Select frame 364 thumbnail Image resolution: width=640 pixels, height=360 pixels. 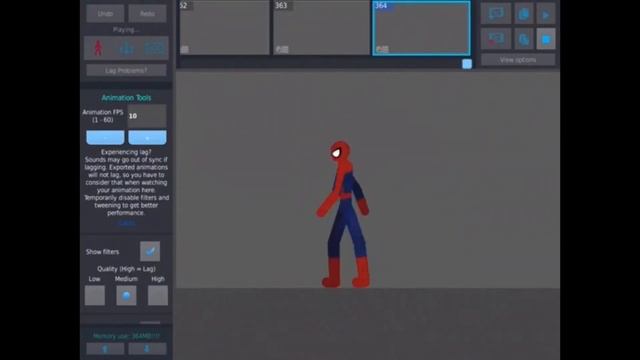pyautogui.click(x=421, y=28)
